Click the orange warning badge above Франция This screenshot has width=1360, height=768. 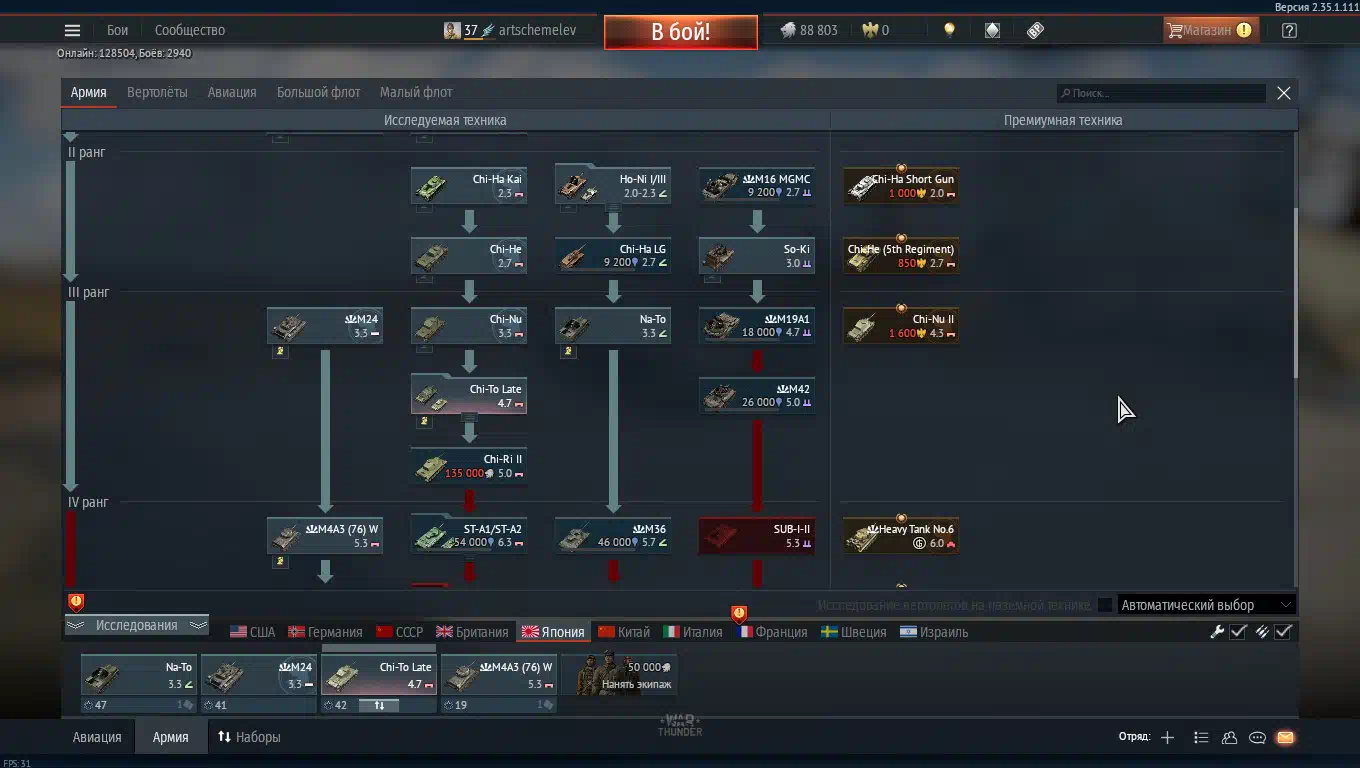pyautogui.click(x=739, y=613)
